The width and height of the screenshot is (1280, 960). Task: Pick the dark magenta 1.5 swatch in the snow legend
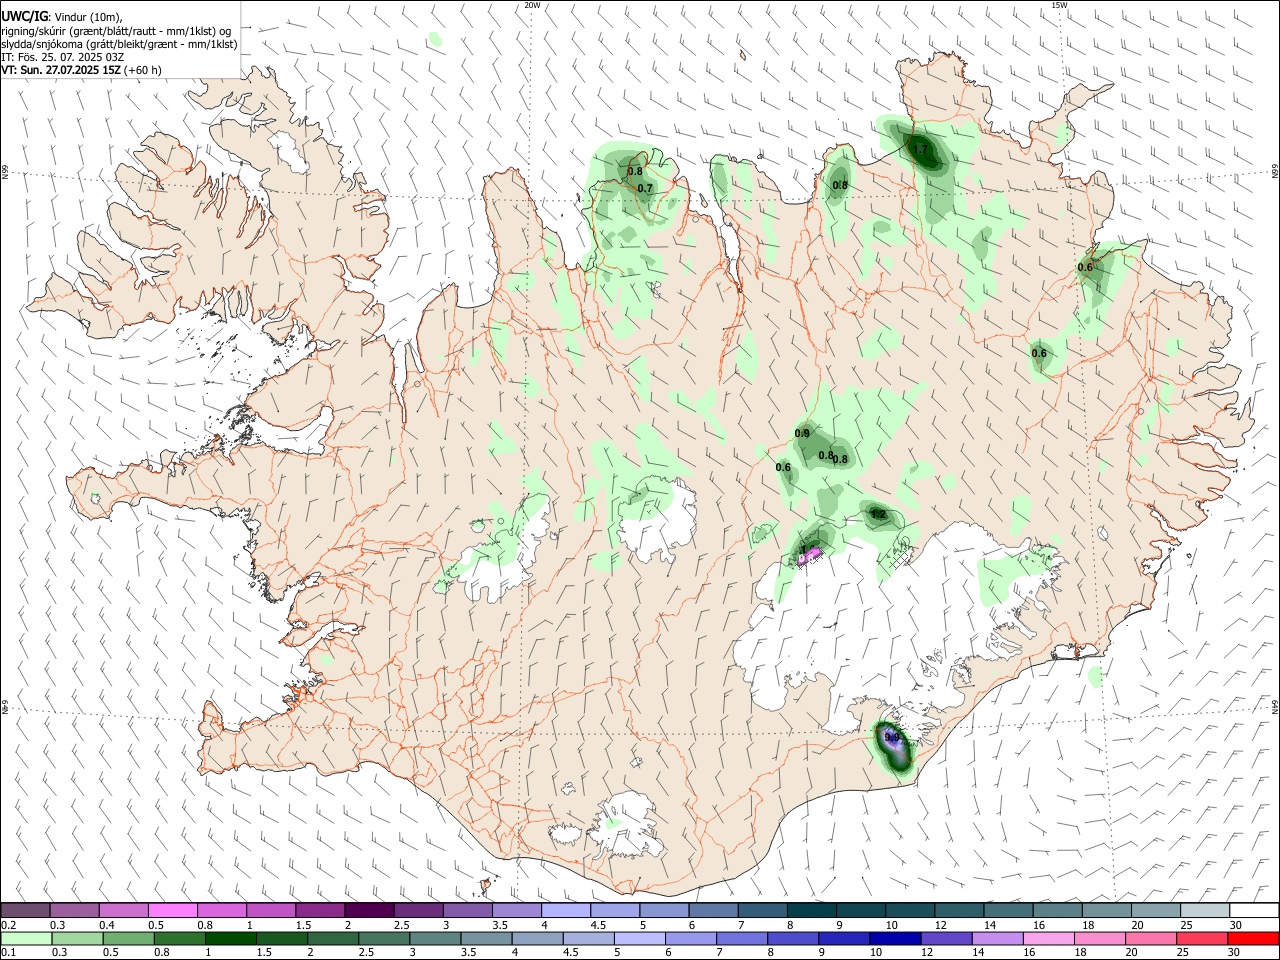320,910
